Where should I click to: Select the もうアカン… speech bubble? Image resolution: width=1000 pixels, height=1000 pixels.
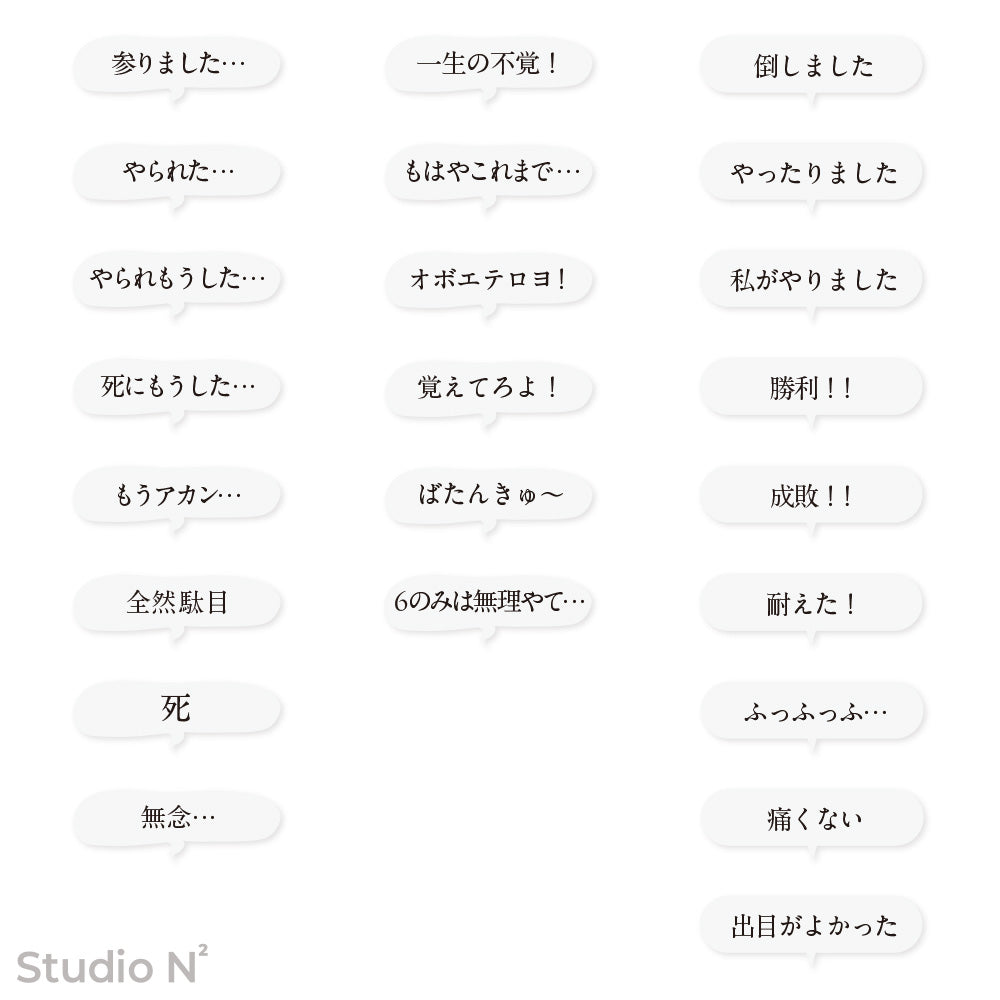click(x=177, y=494)
